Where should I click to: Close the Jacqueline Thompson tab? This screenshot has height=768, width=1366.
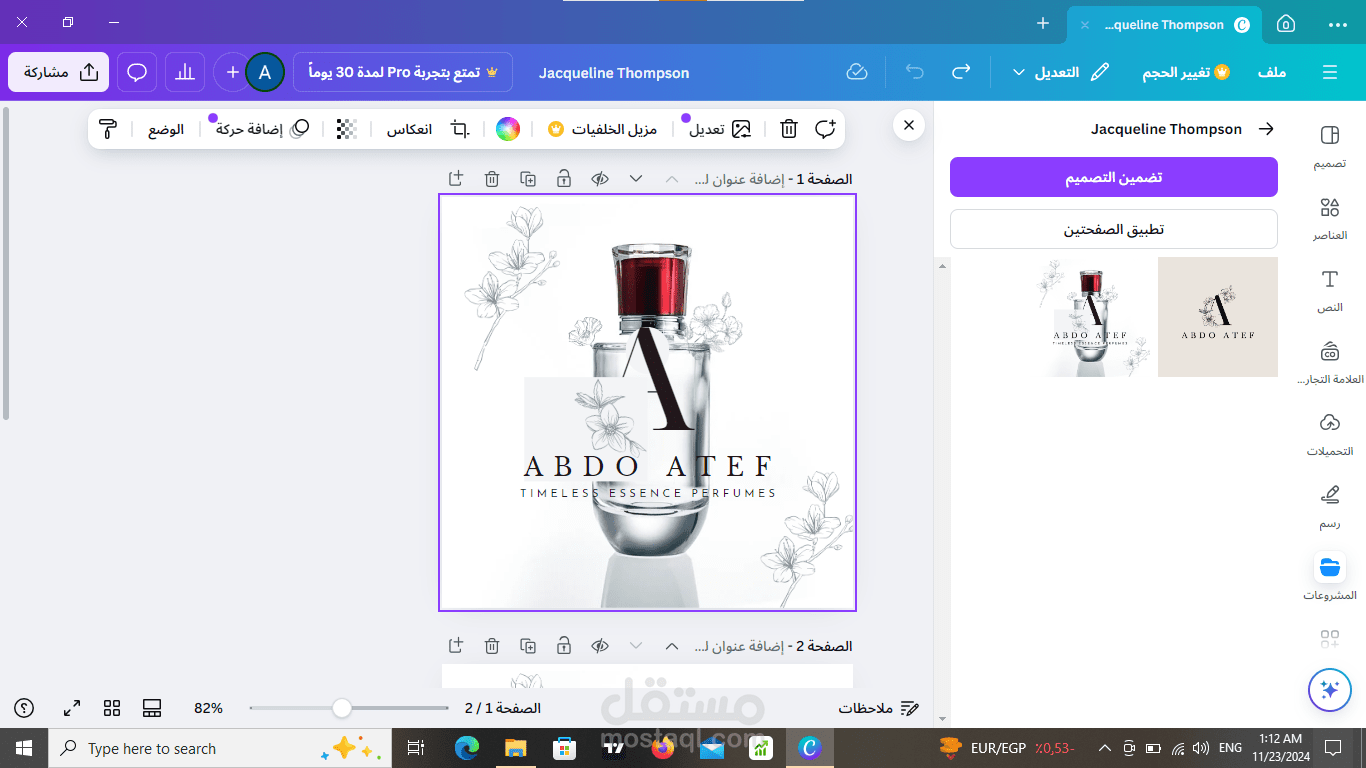click(1085, 25)
